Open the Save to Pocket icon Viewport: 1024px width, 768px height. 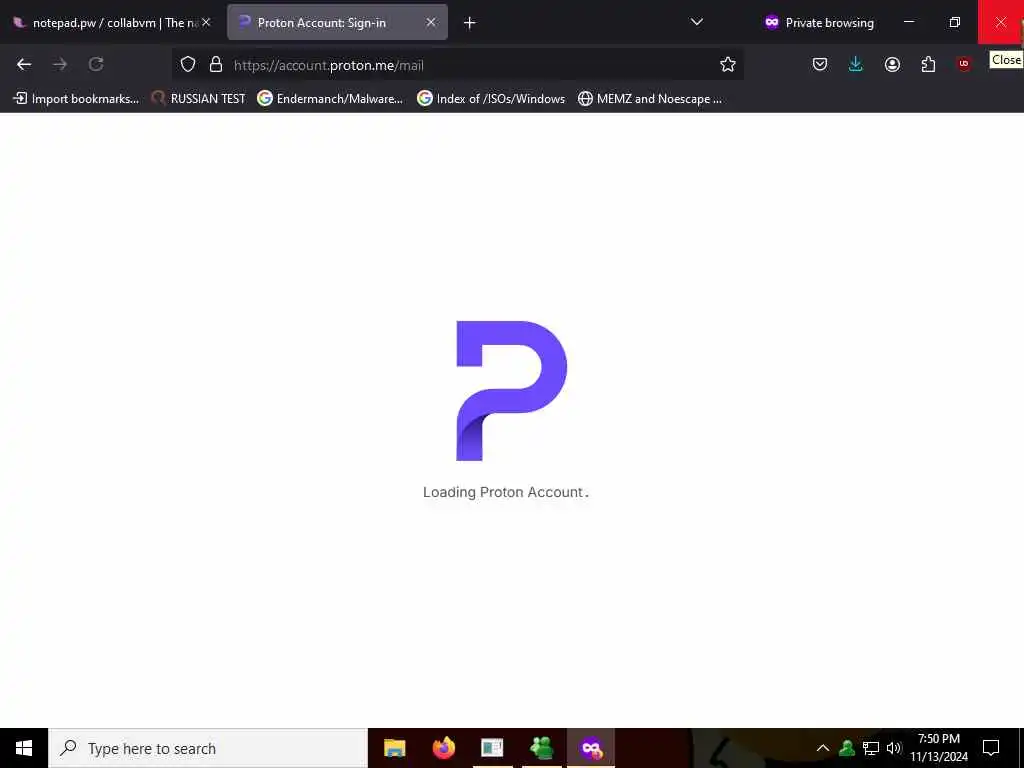tap(820, 64)
